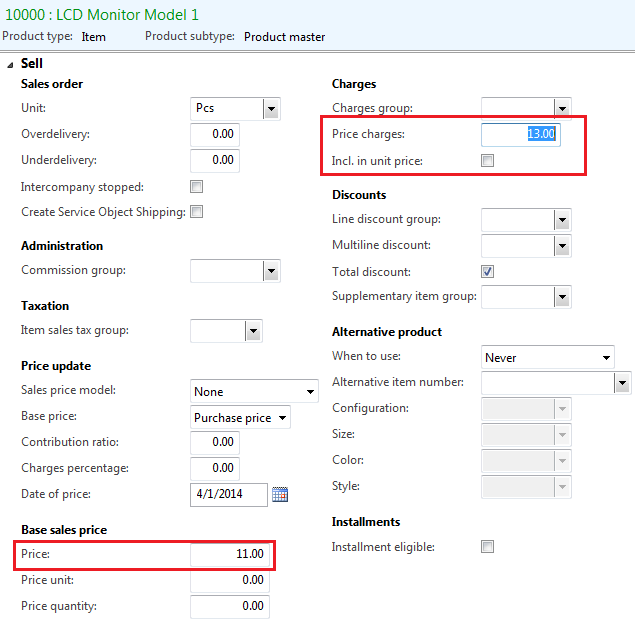The image size is (635, 623).
Task: Open the calendar picker for Date of price
Action: [x=280, y=494]
